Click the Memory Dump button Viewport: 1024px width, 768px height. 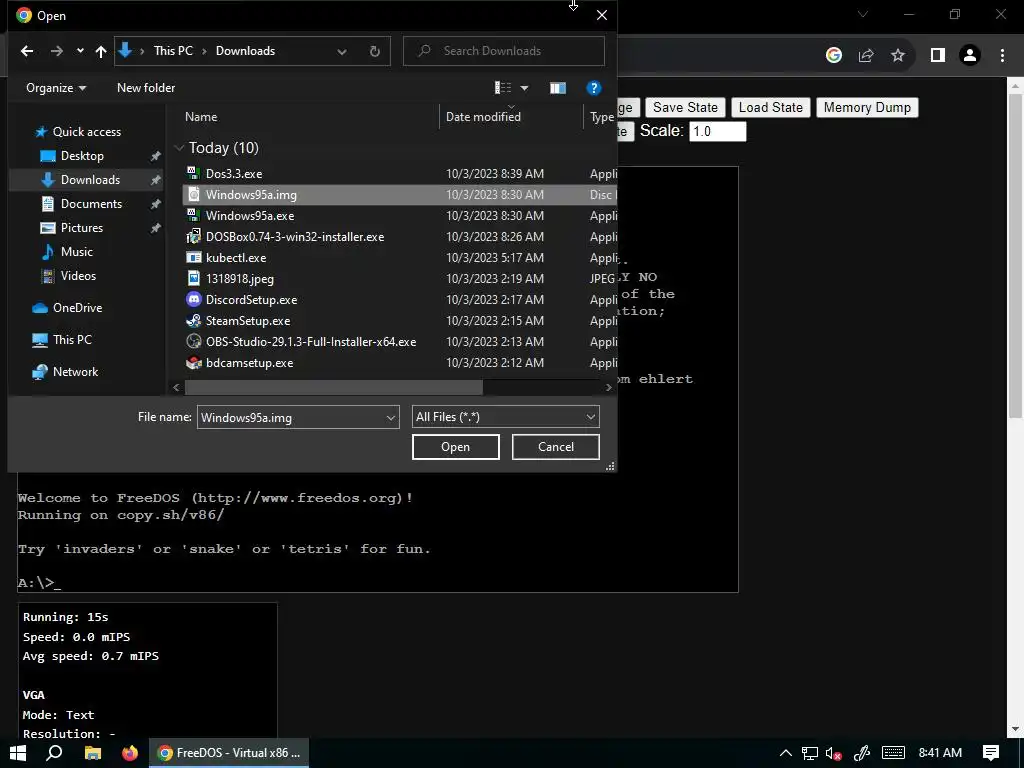(x=867, y=108)
